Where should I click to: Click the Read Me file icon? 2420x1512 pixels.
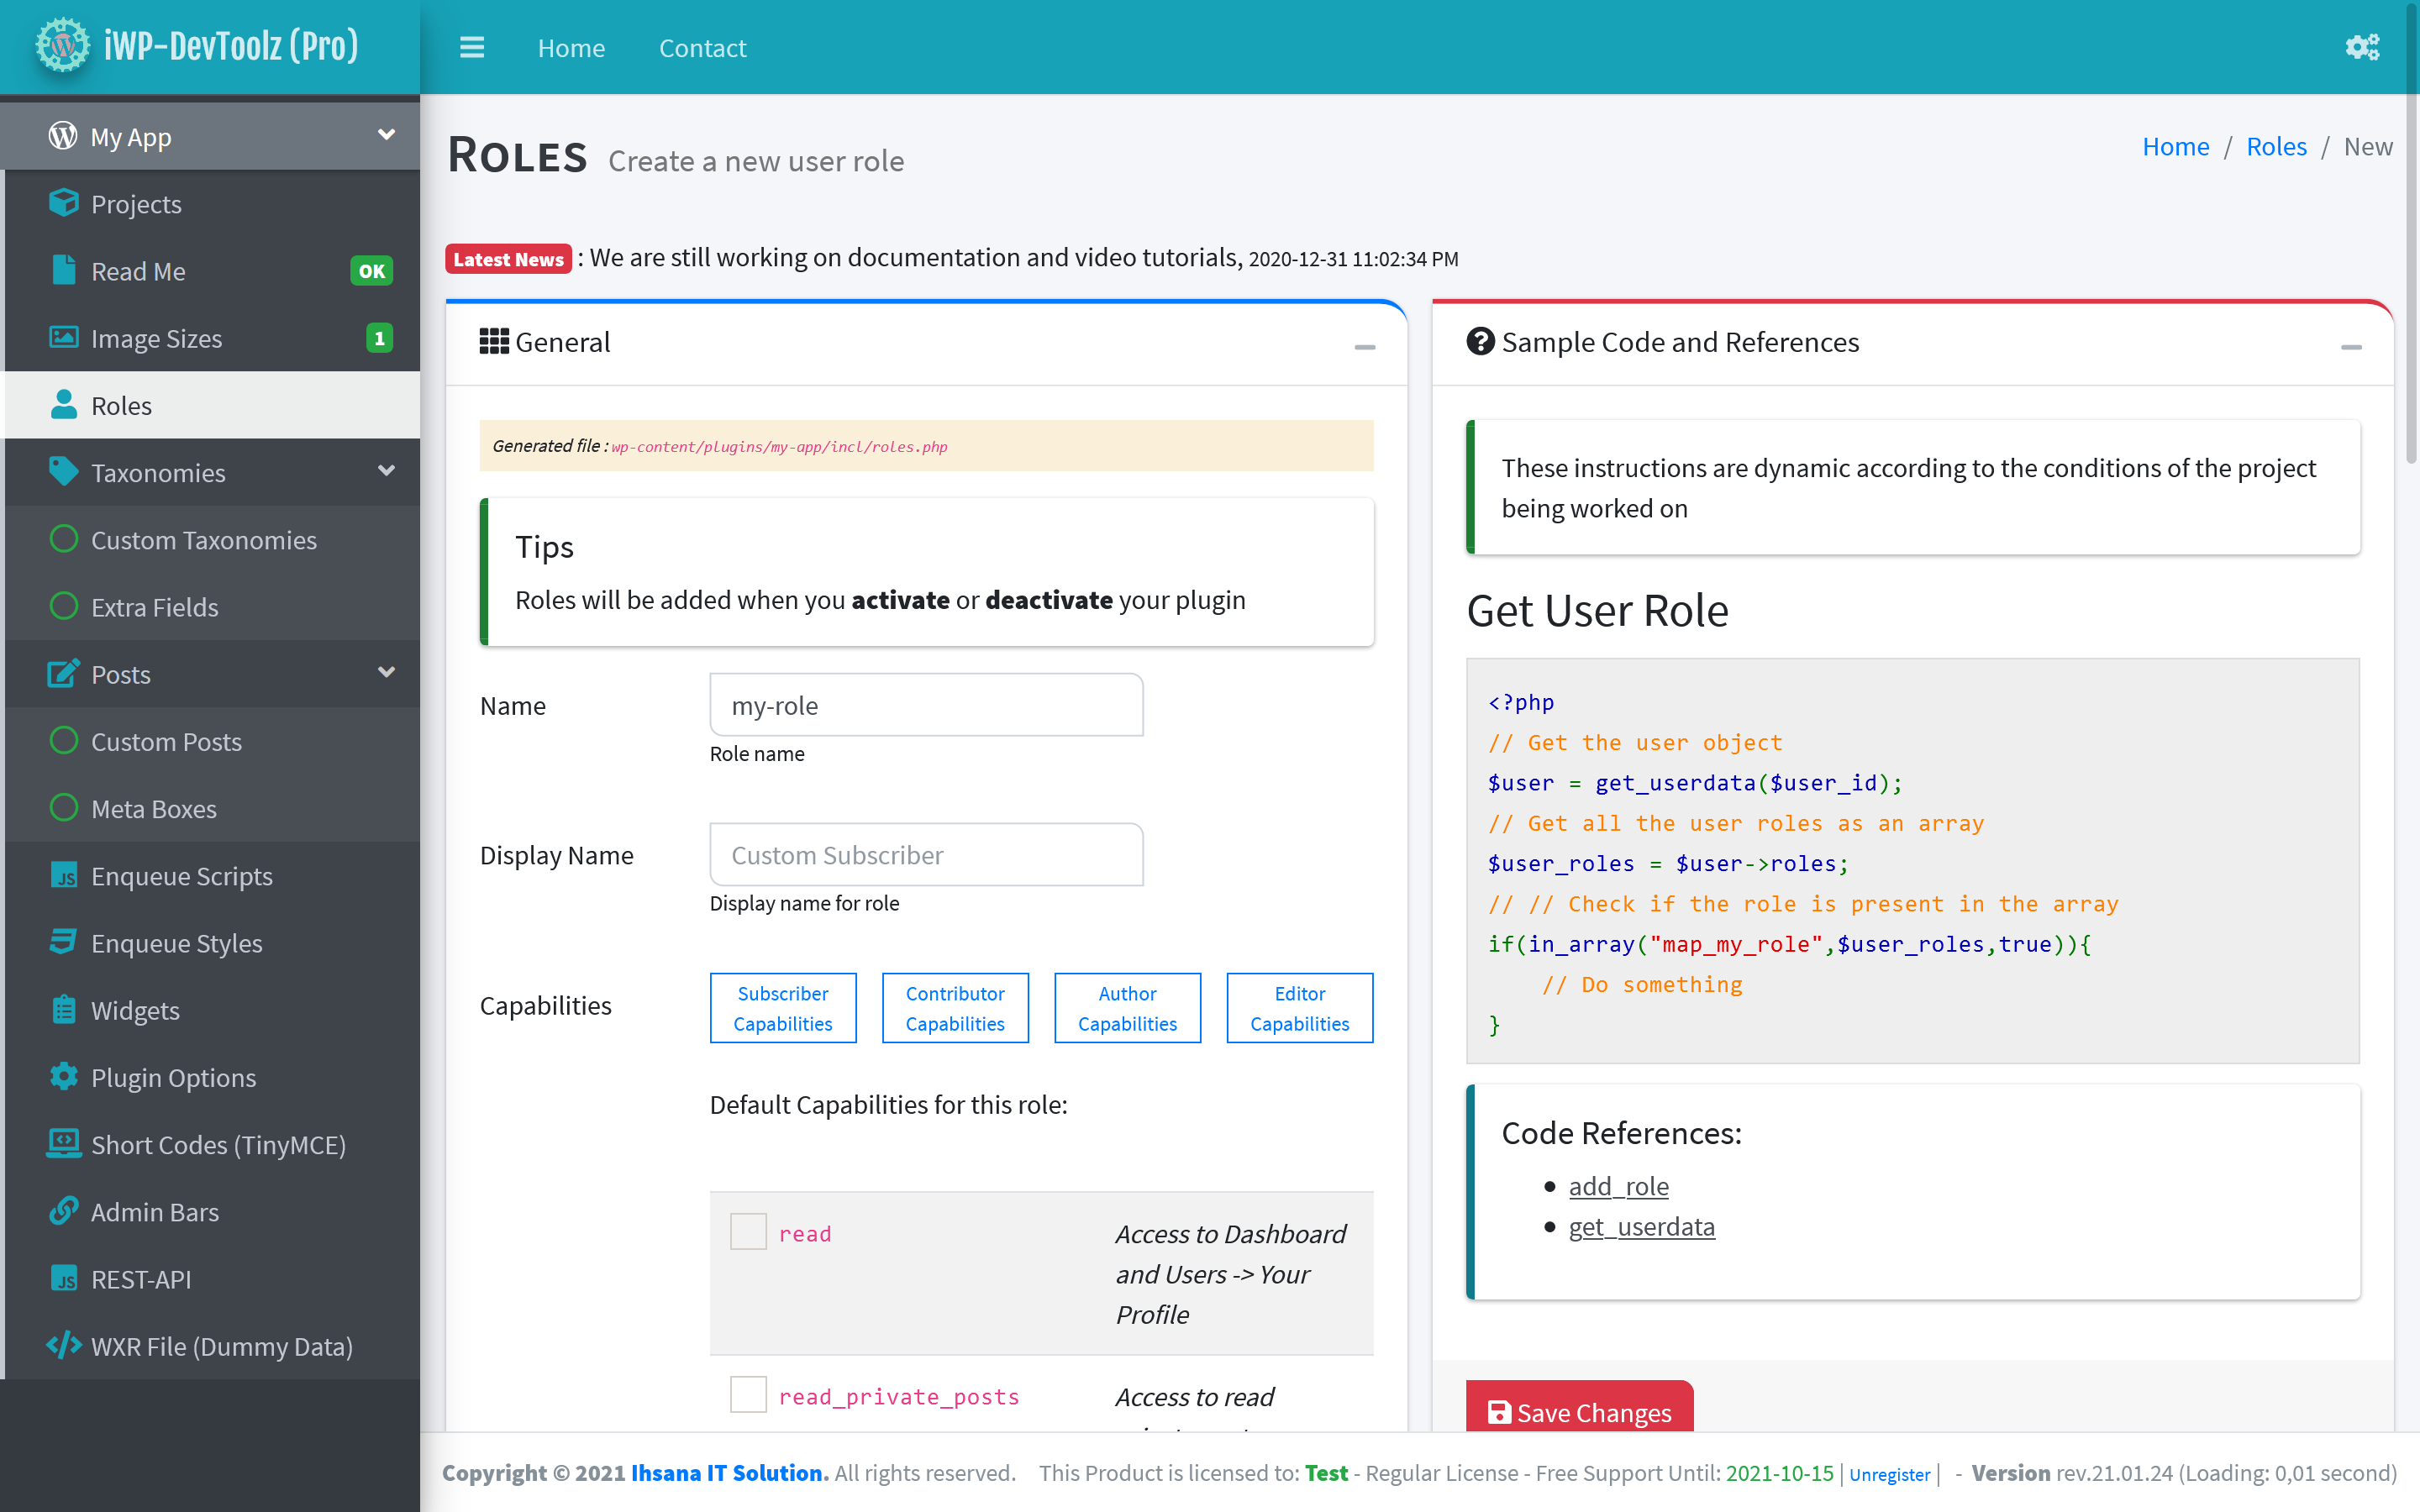pos(63,270)
